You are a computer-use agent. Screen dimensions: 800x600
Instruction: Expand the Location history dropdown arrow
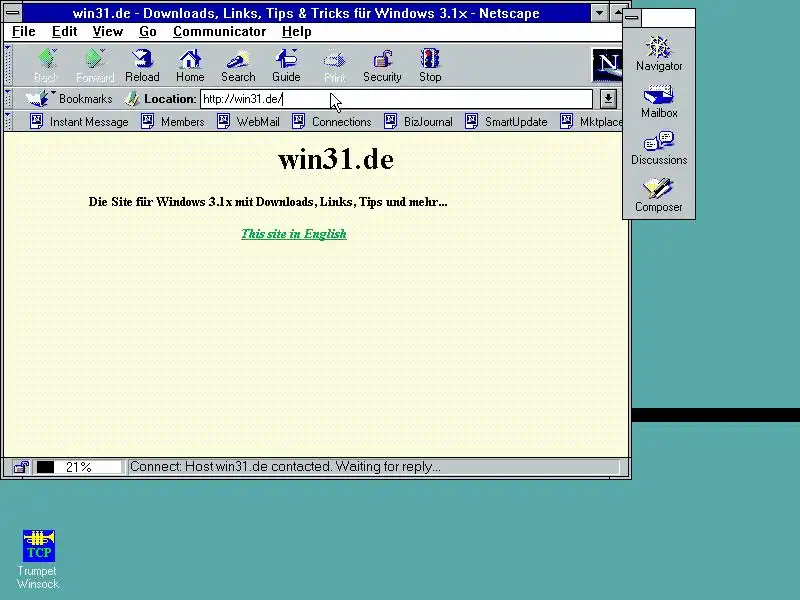click(x=608, y=99)
